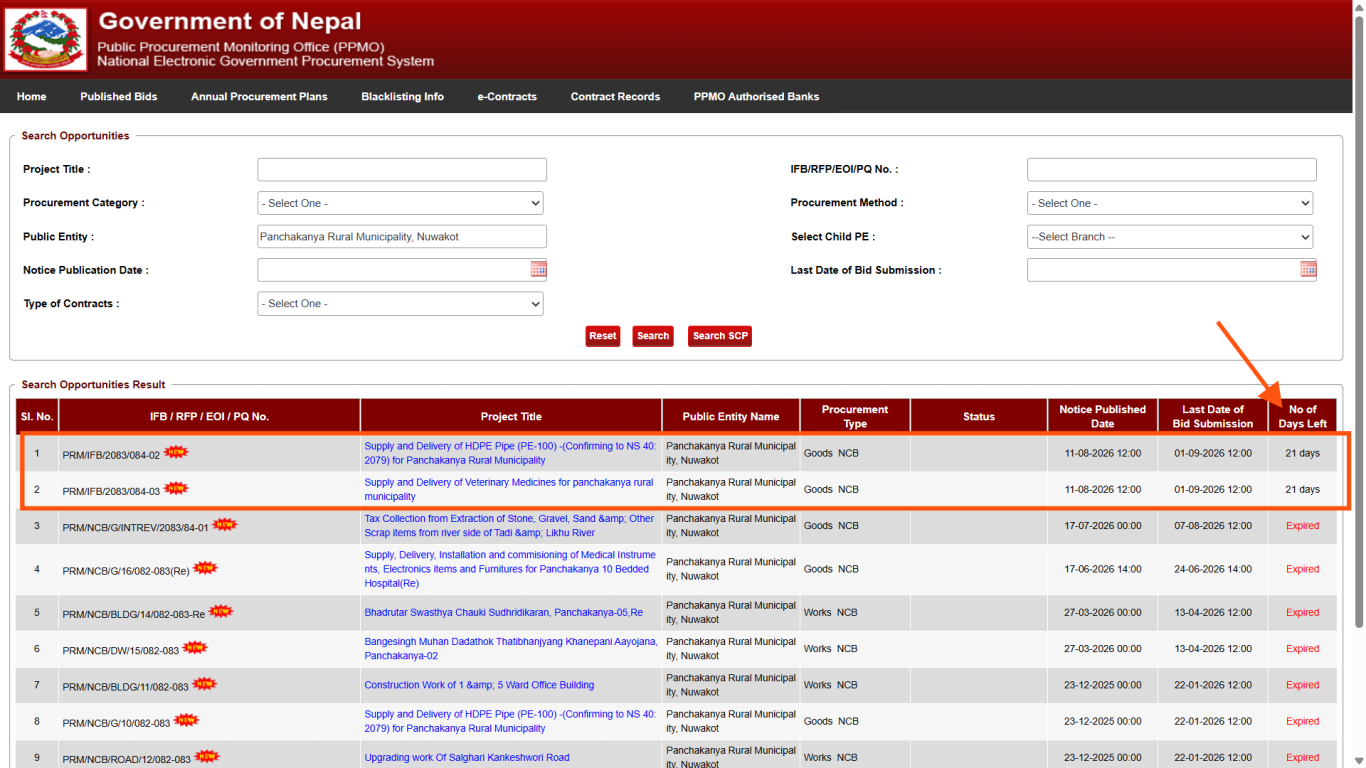Click the Search SCP button

[720, 336]
